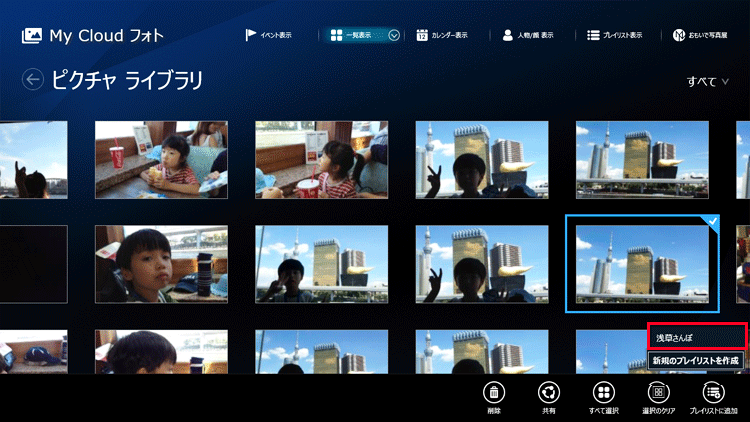This screenshot has width=750, height=422.
Task: Click the プレイリストに追加 add-to-playlist icon
Action: click(714, 392)
